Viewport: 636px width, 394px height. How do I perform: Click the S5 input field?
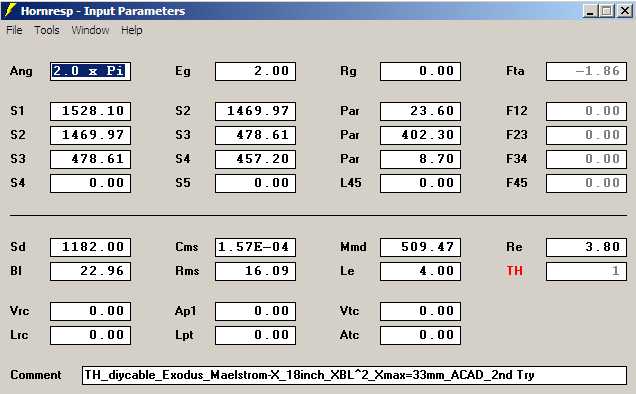[x=255, y=183]
